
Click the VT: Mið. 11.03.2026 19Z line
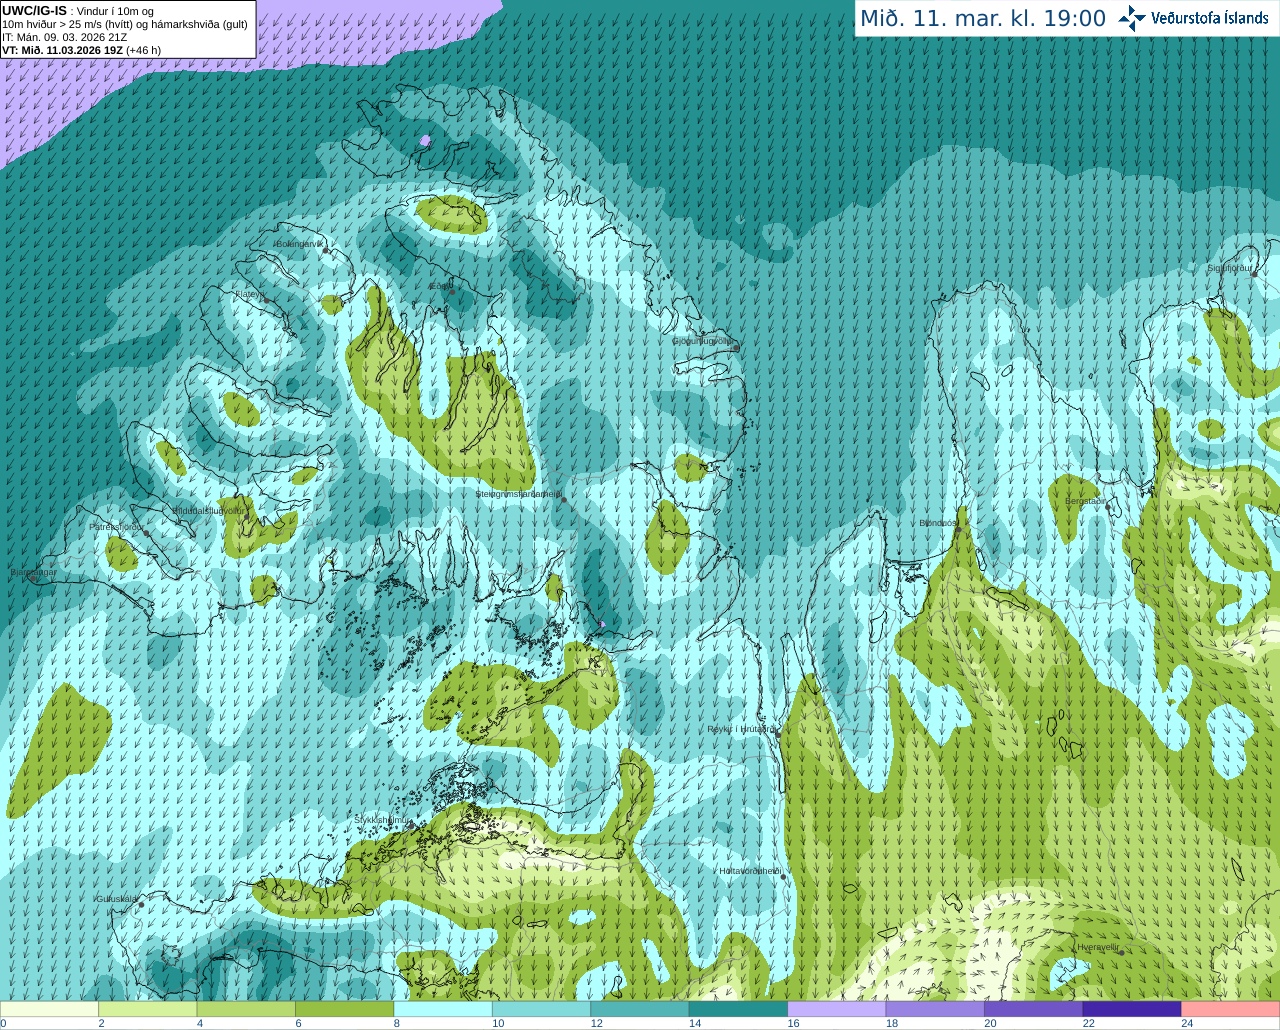[81, 50]
